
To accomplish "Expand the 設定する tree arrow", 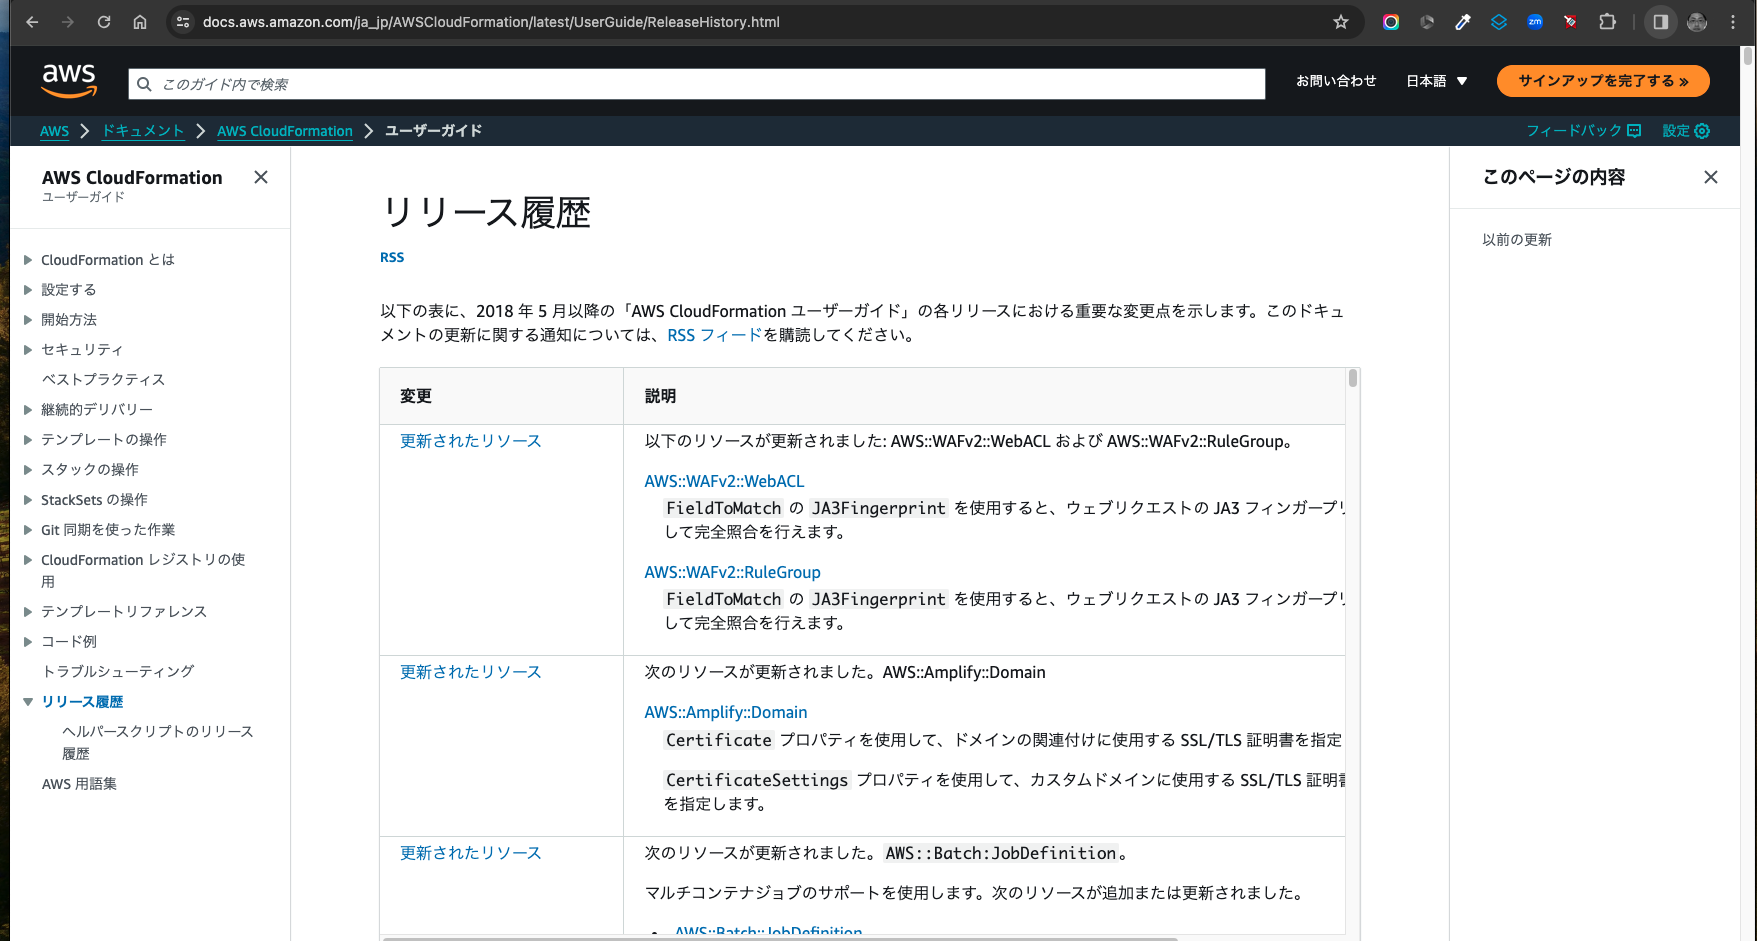I will pyautogui.click(x=28, y=290).
